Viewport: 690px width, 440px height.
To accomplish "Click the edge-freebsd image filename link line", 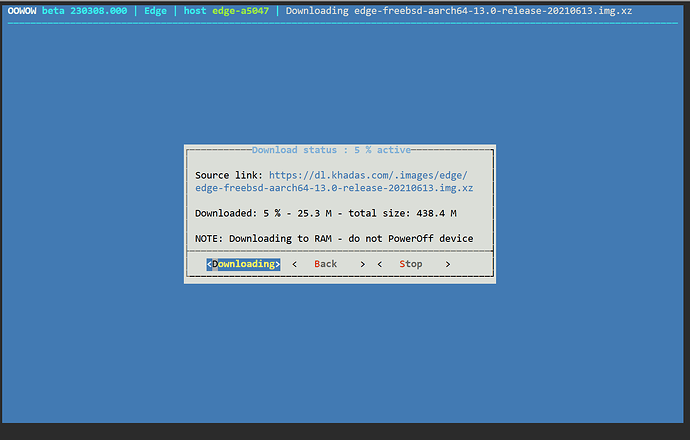I will tap(334, 188).
